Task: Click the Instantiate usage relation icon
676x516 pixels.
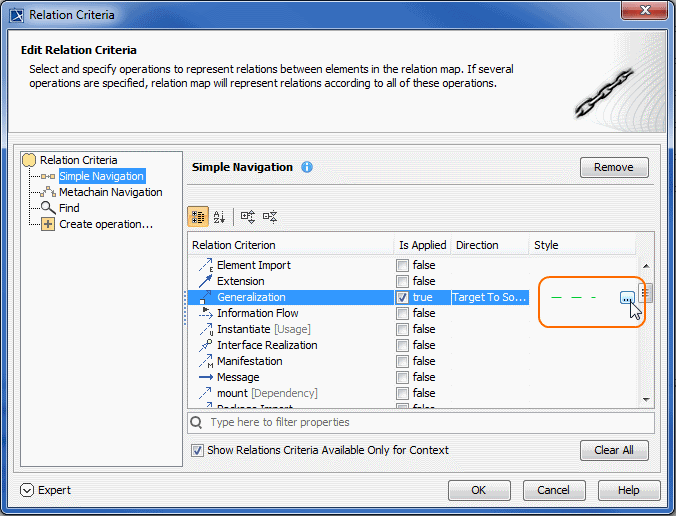Action: [x=206, y=329]
